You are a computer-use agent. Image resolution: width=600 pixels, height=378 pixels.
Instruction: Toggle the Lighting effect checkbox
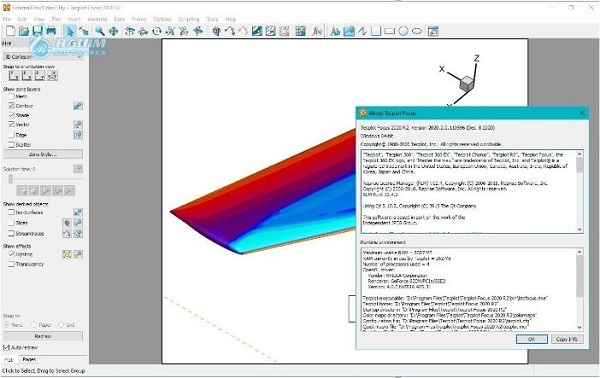tap(11, 254)
